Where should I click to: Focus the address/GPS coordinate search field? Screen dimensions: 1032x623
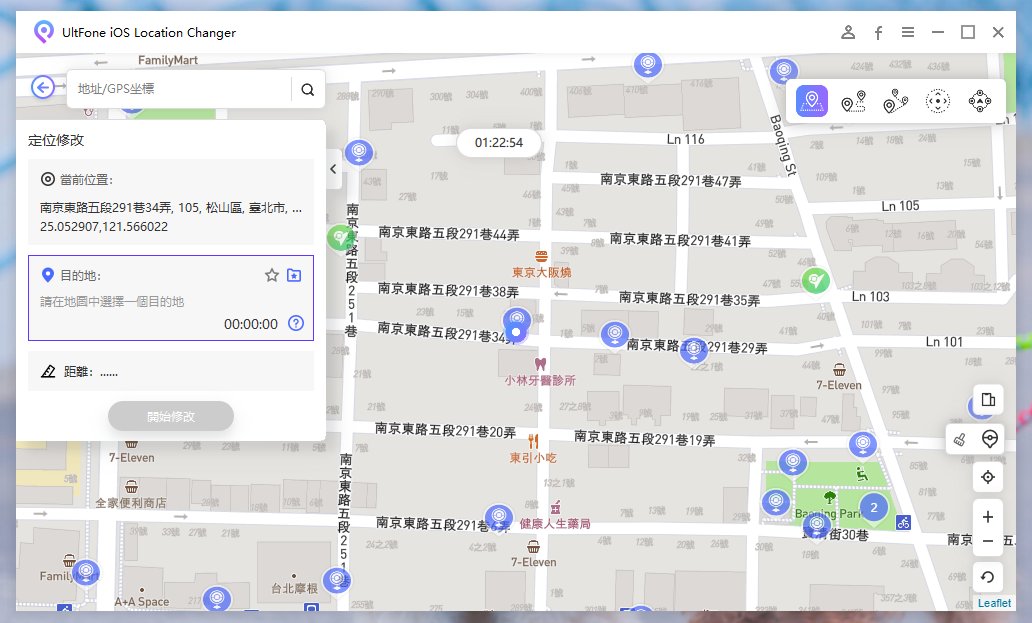coord(179,89)
